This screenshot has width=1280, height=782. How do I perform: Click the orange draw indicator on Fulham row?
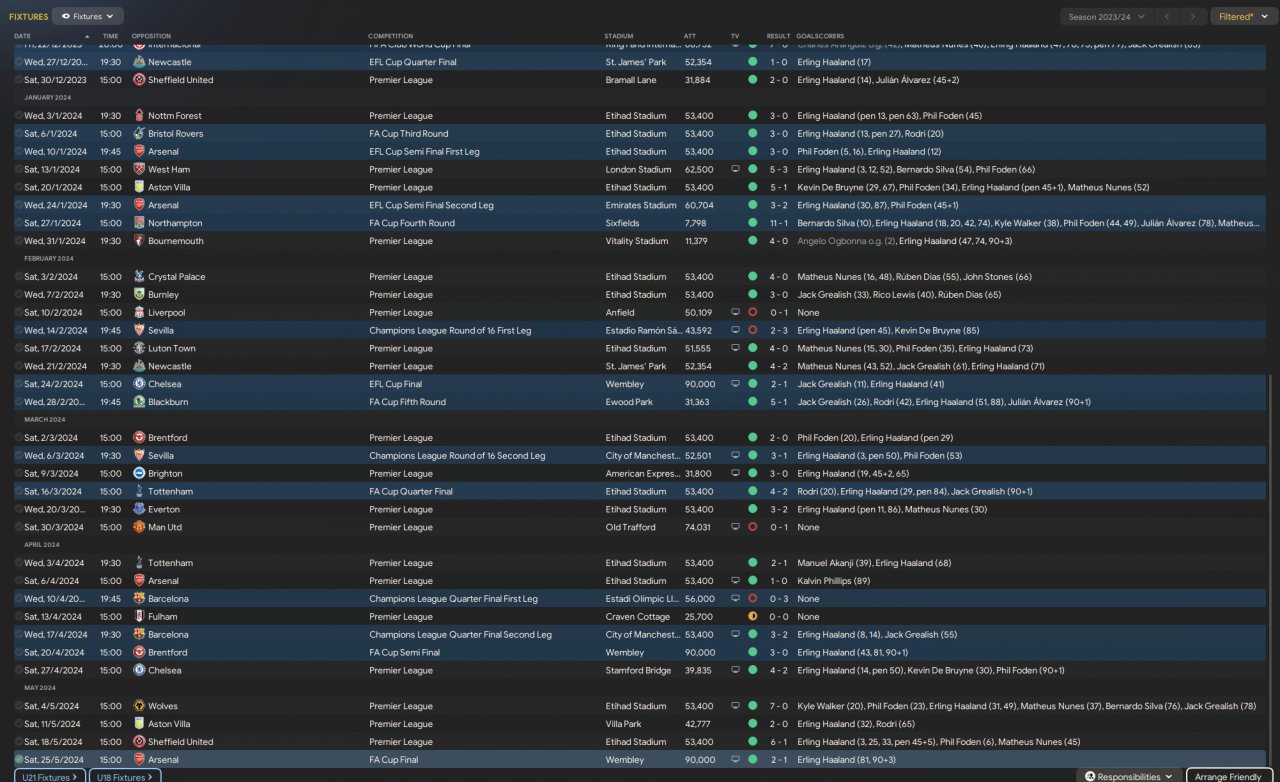pyautogui.click(x=752, y=617)
